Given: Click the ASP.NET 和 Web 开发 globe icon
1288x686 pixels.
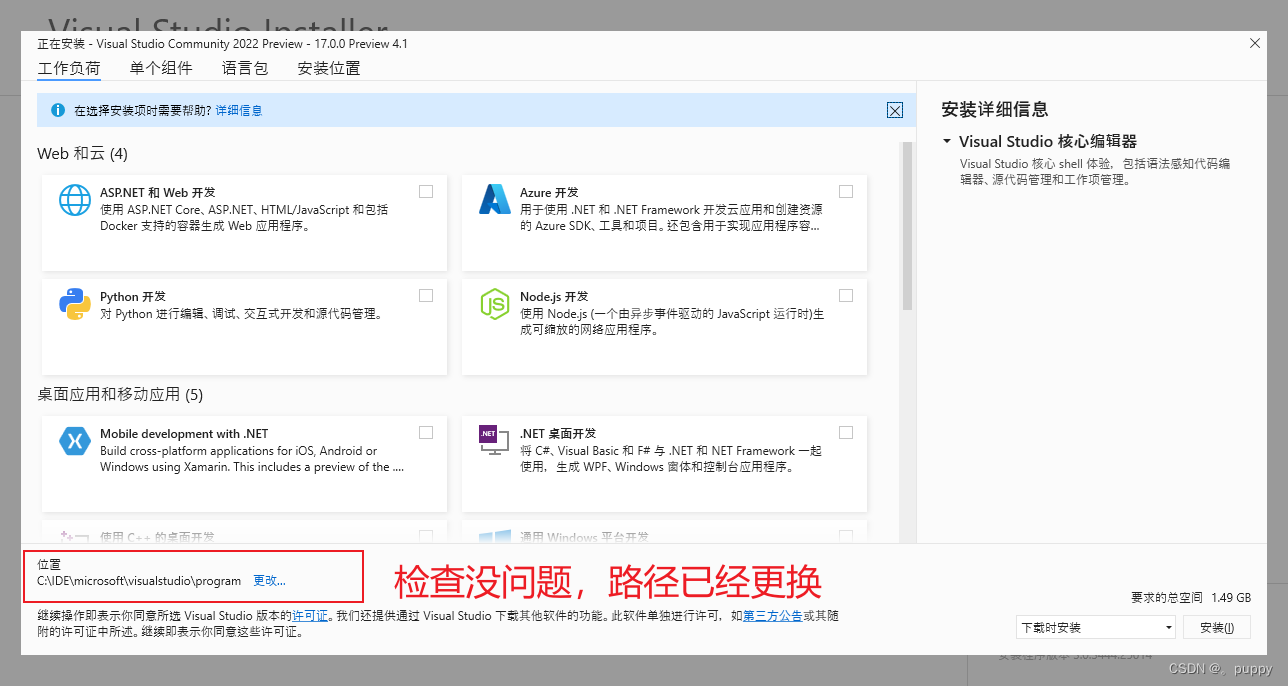Looking at the screenshot, I should 75,201.
